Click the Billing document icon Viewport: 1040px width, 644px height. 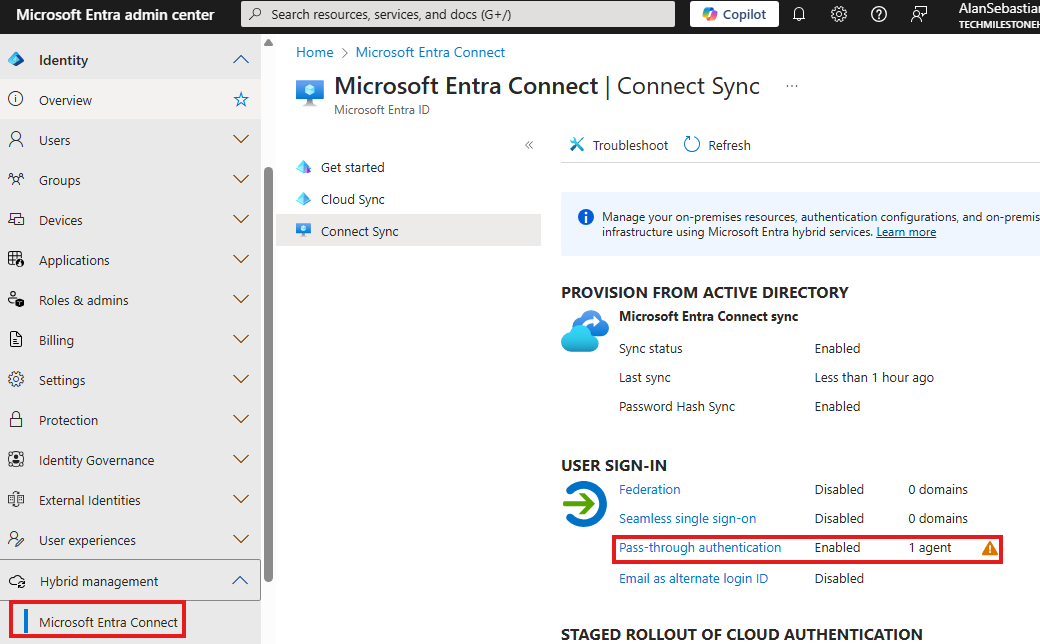click(16, 340)
